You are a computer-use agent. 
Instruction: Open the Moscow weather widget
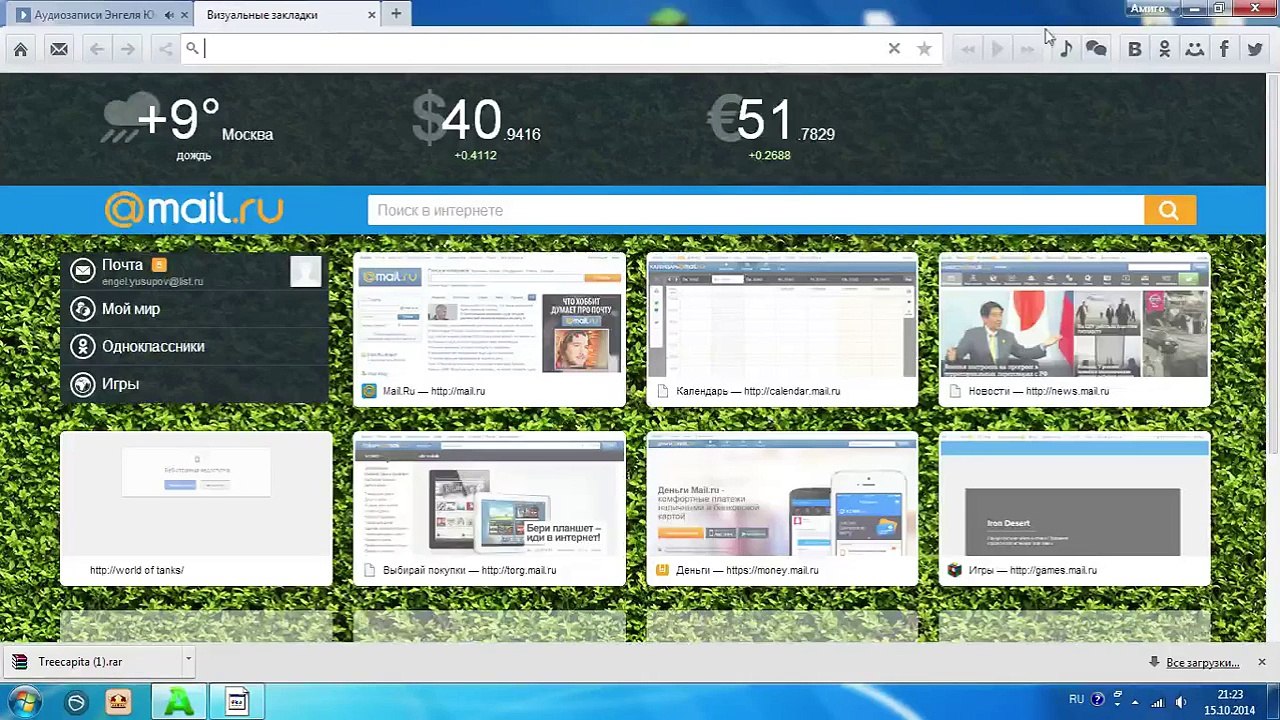click(x=187, y=126)
